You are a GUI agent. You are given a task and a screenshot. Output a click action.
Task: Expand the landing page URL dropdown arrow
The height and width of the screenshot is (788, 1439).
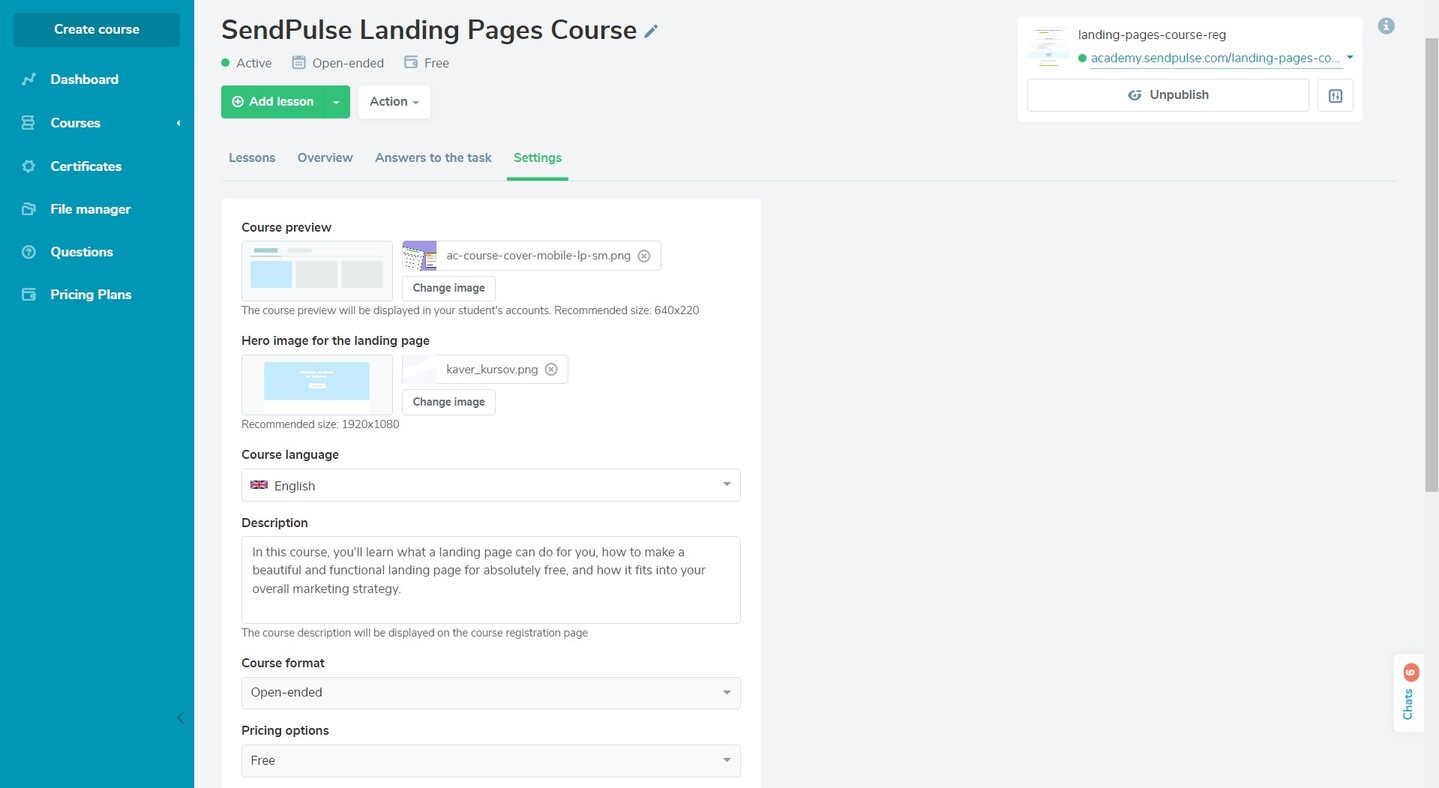coord(1350,58)
